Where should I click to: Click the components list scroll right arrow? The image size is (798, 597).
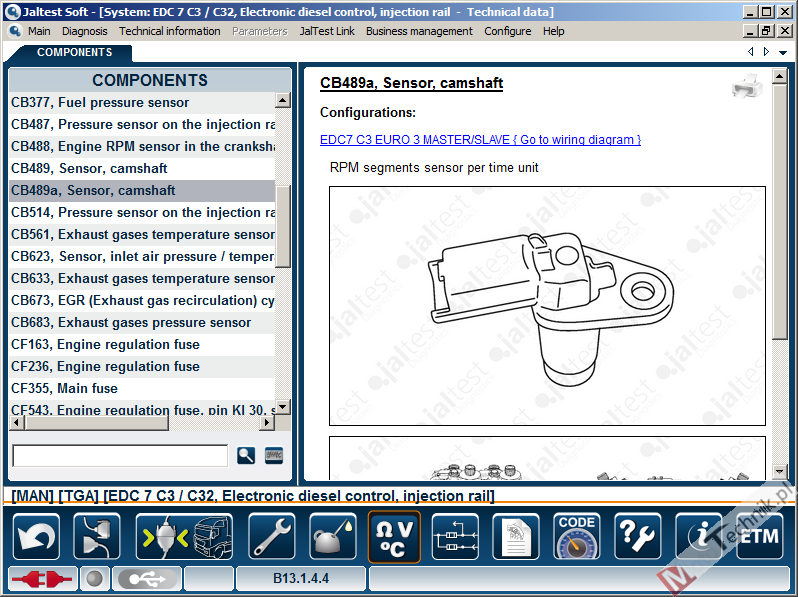click(267, 422)
